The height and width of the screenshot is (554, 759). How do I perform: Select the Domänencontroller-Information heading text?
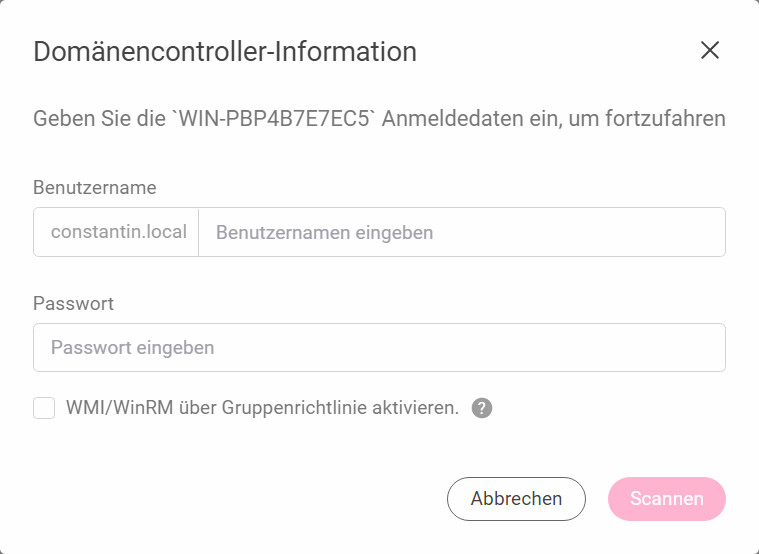(225, 51)
